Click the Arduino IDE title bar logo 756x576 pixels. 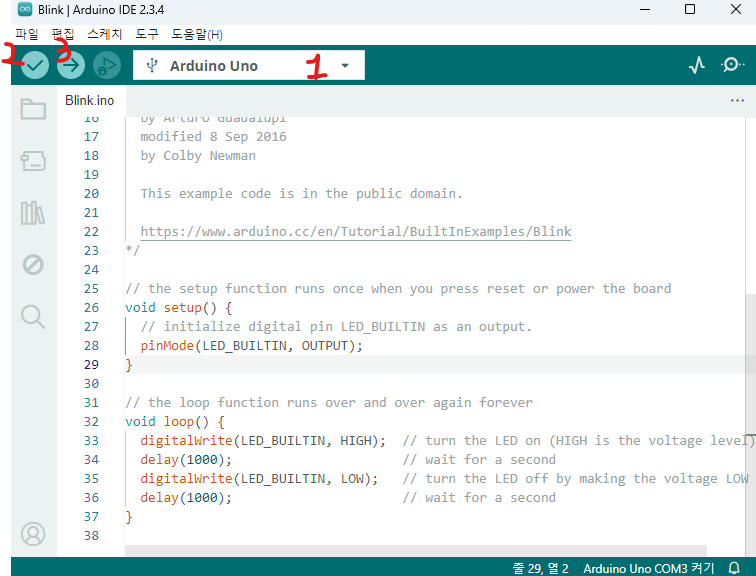coord(25,9)
